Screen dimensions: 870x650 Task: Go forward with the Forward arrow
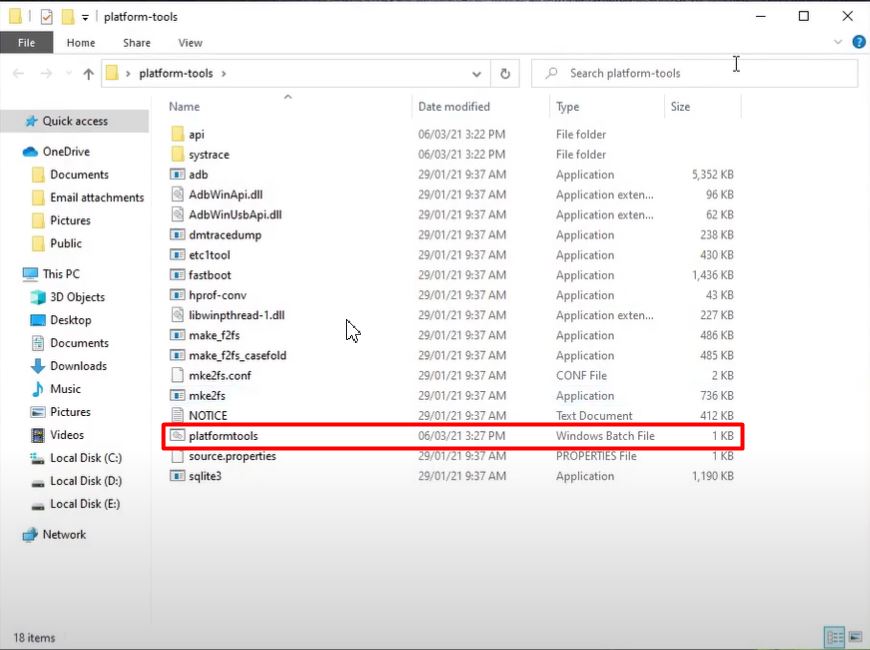pyautogui.click(x=46, y=73)
